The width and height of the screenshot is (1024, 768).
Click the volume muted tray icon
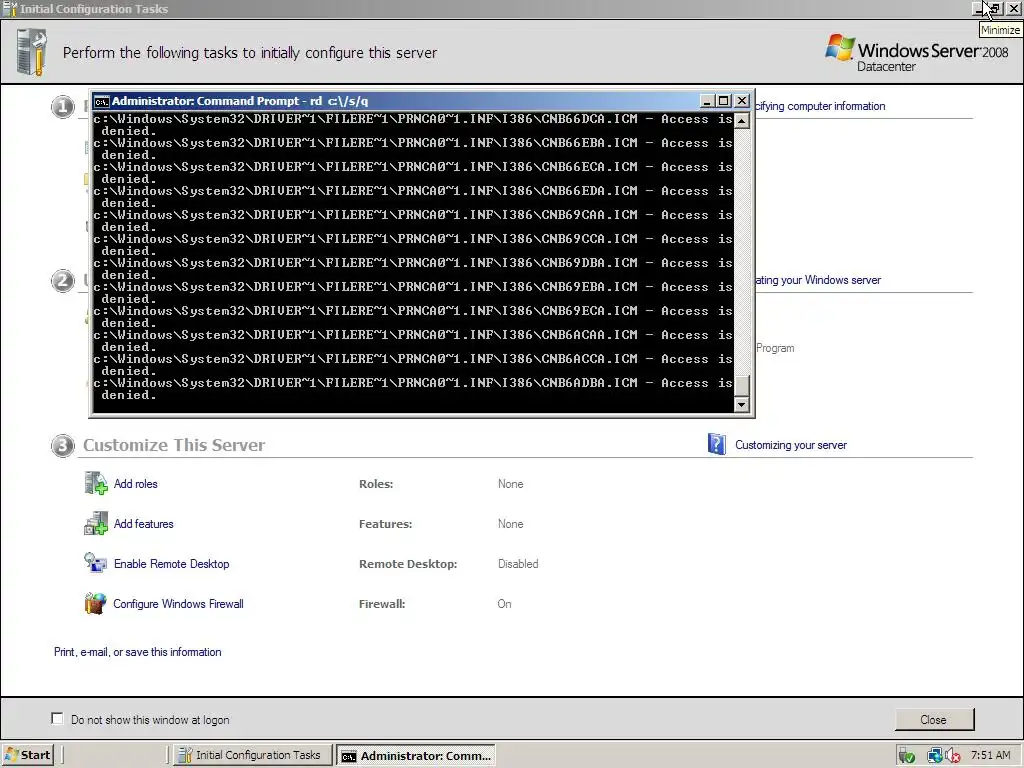pyautogui.click(x=953, y=756)
